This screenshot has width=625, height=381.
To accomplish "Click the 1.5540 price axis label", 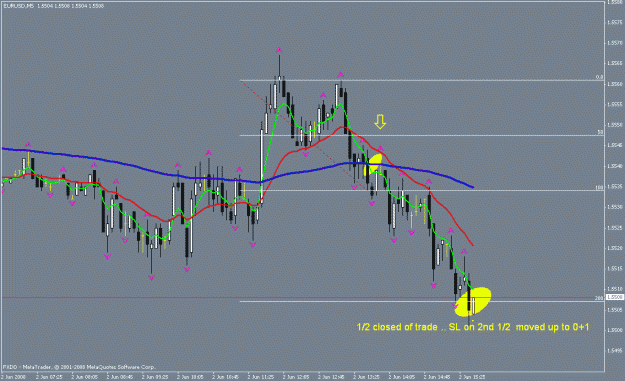I will pos(615,166).
